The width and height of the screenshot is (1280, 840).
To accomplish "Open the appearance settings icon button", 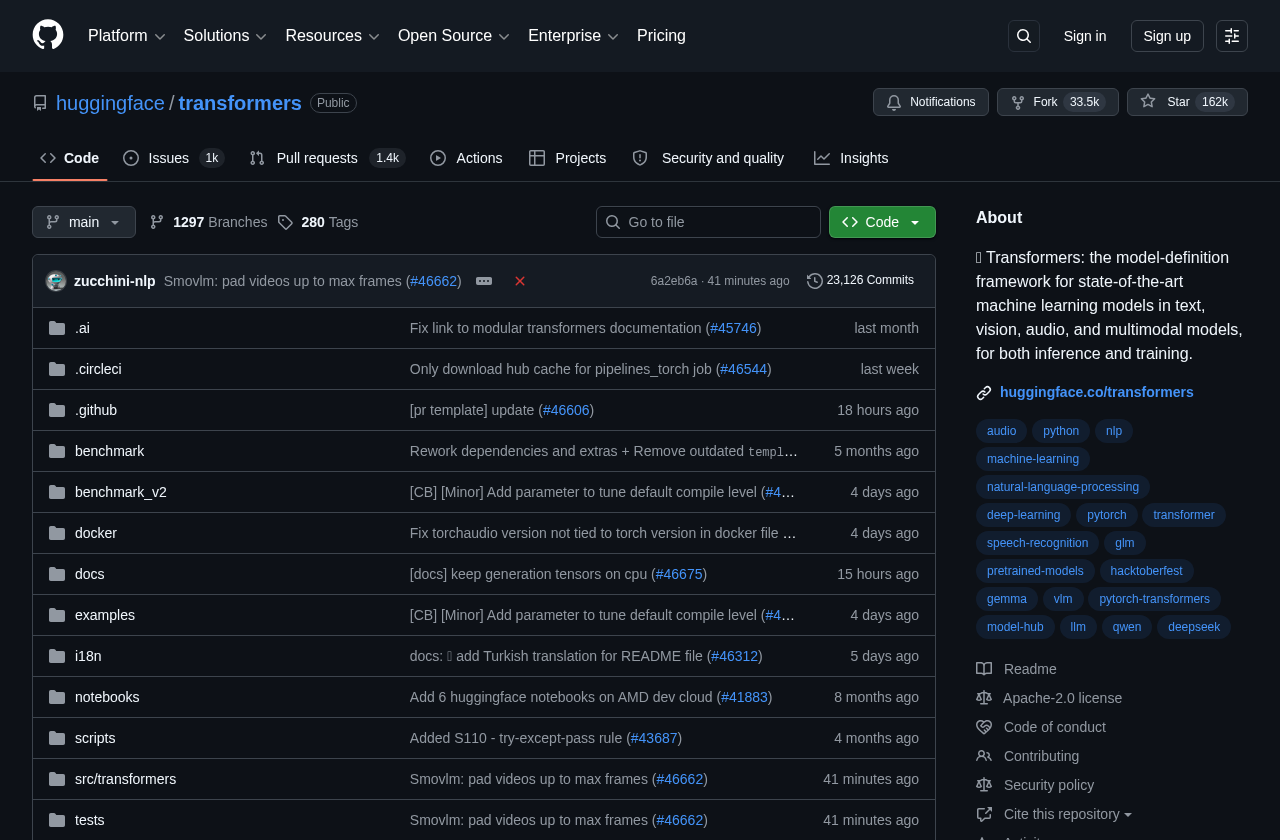I will tap(1232, 36).
